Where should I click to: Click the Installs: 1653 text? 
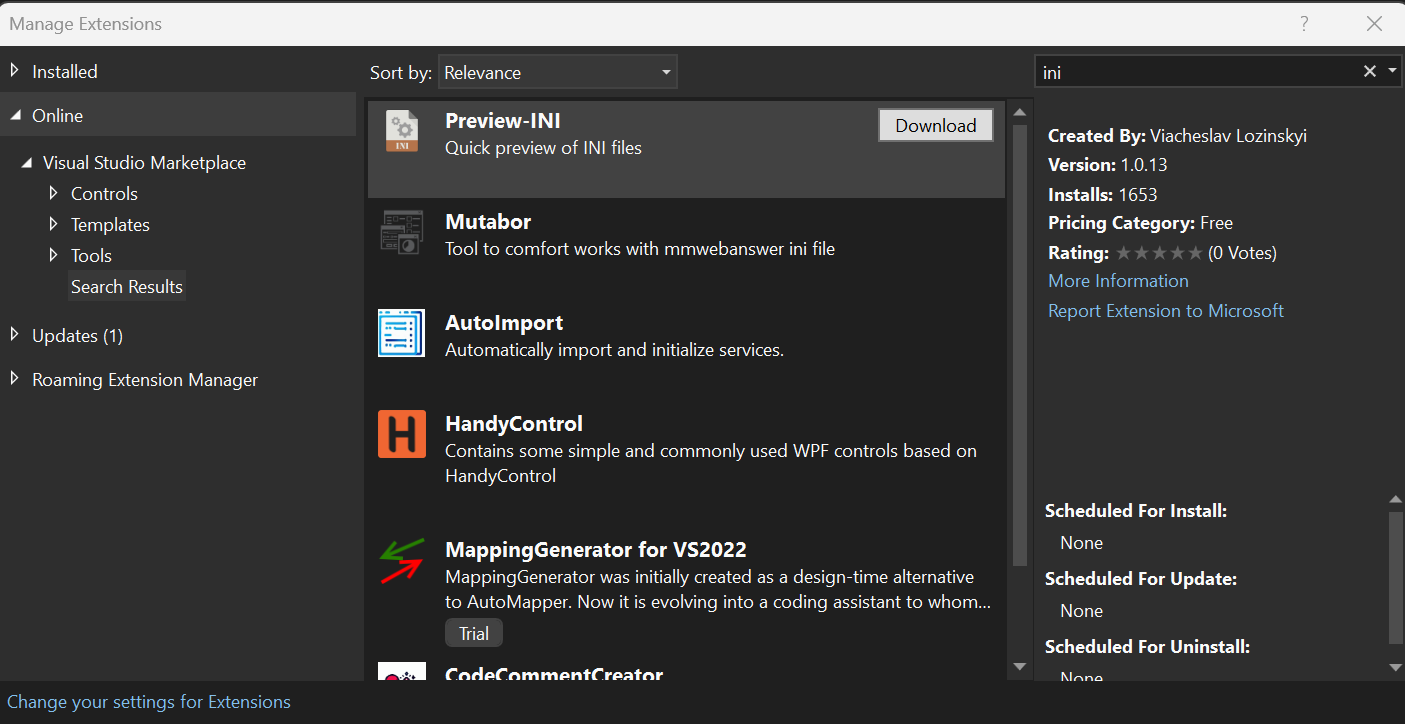[x=1103, y=195]
